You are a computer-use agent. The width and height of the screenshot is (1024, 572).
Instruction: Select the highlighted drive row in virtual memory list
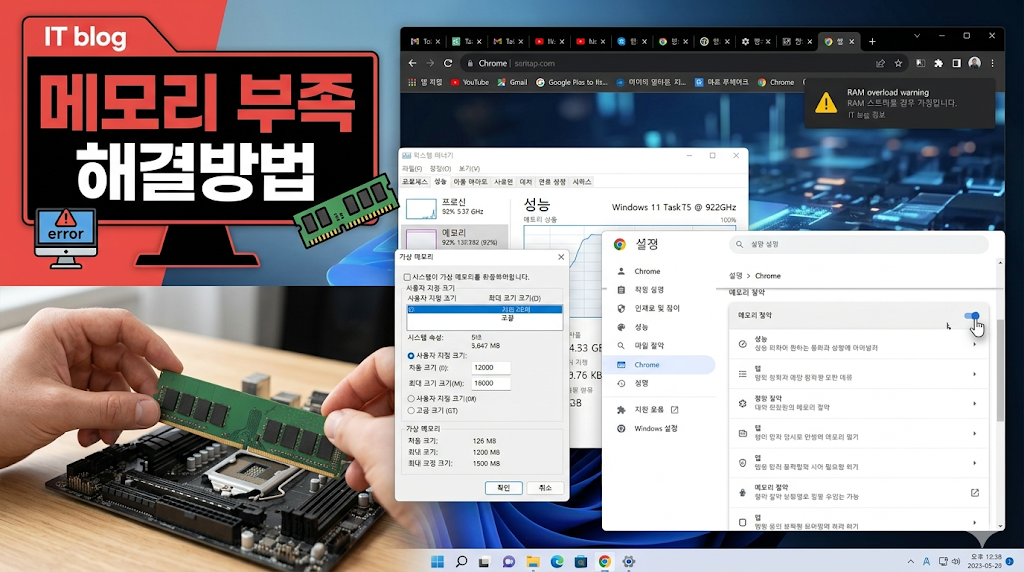pos(485,309)
